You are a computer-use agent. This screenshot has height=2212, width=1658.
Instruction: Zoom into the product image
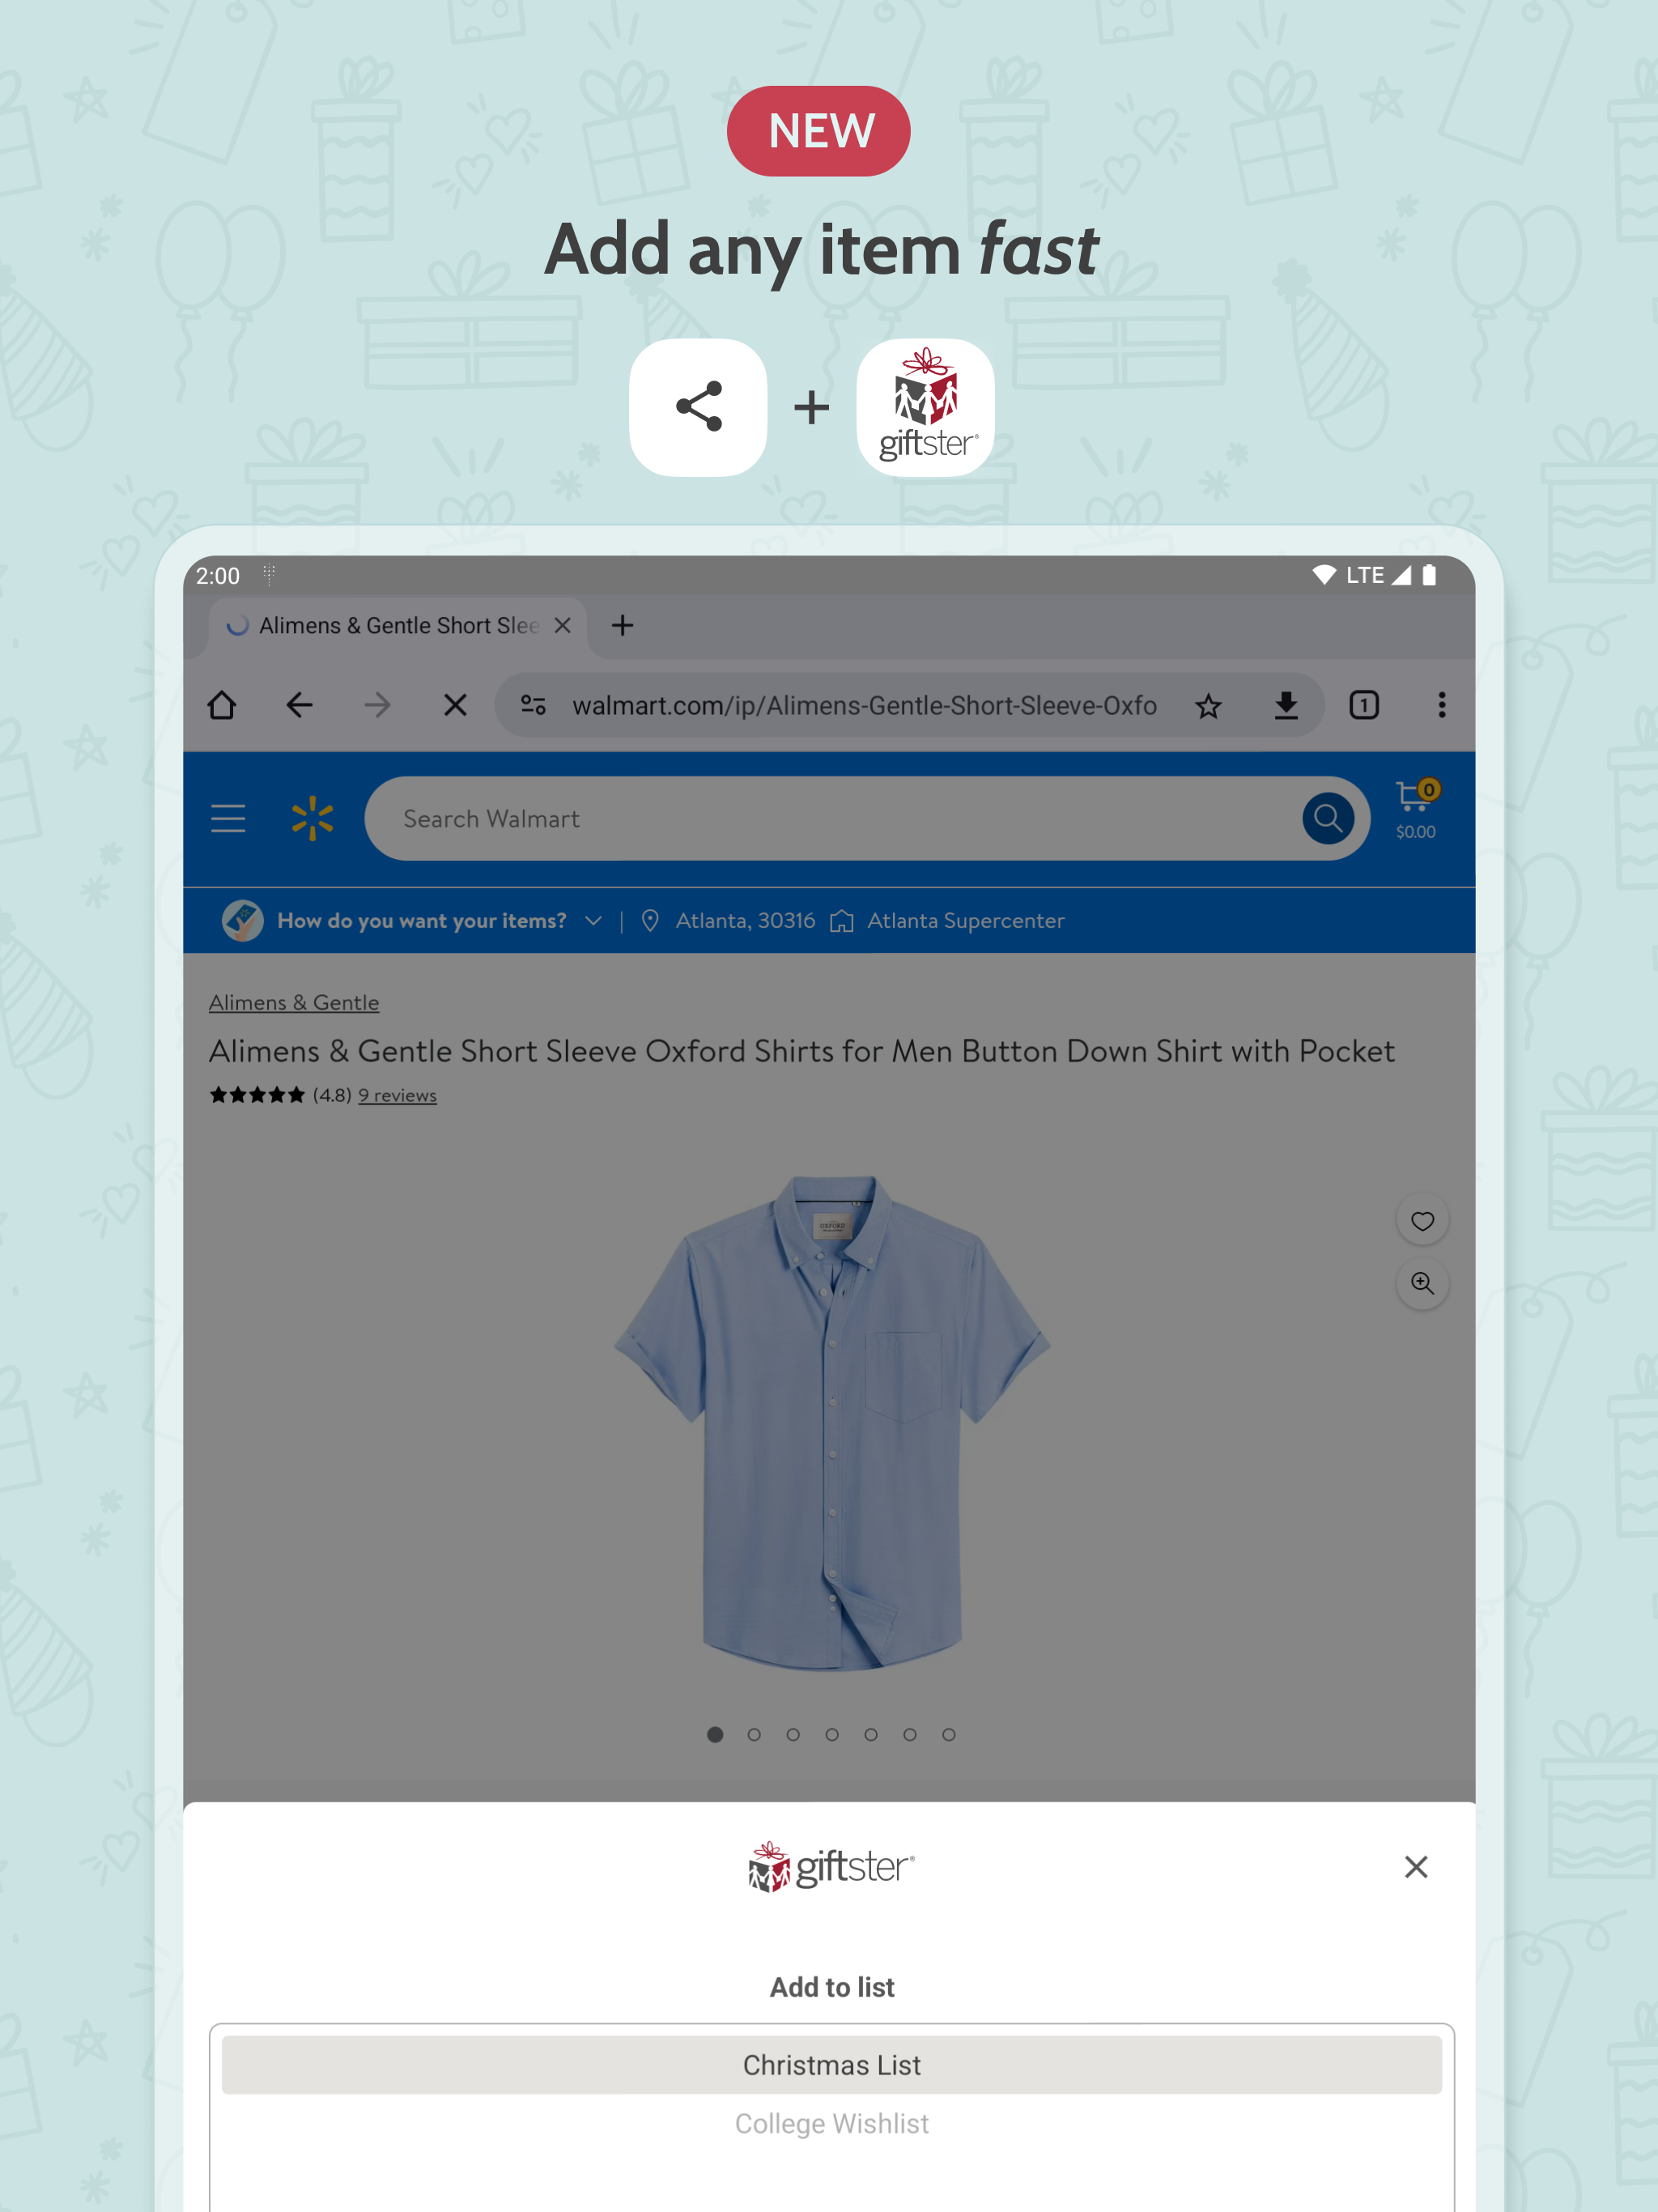tap(1422, 1283)
